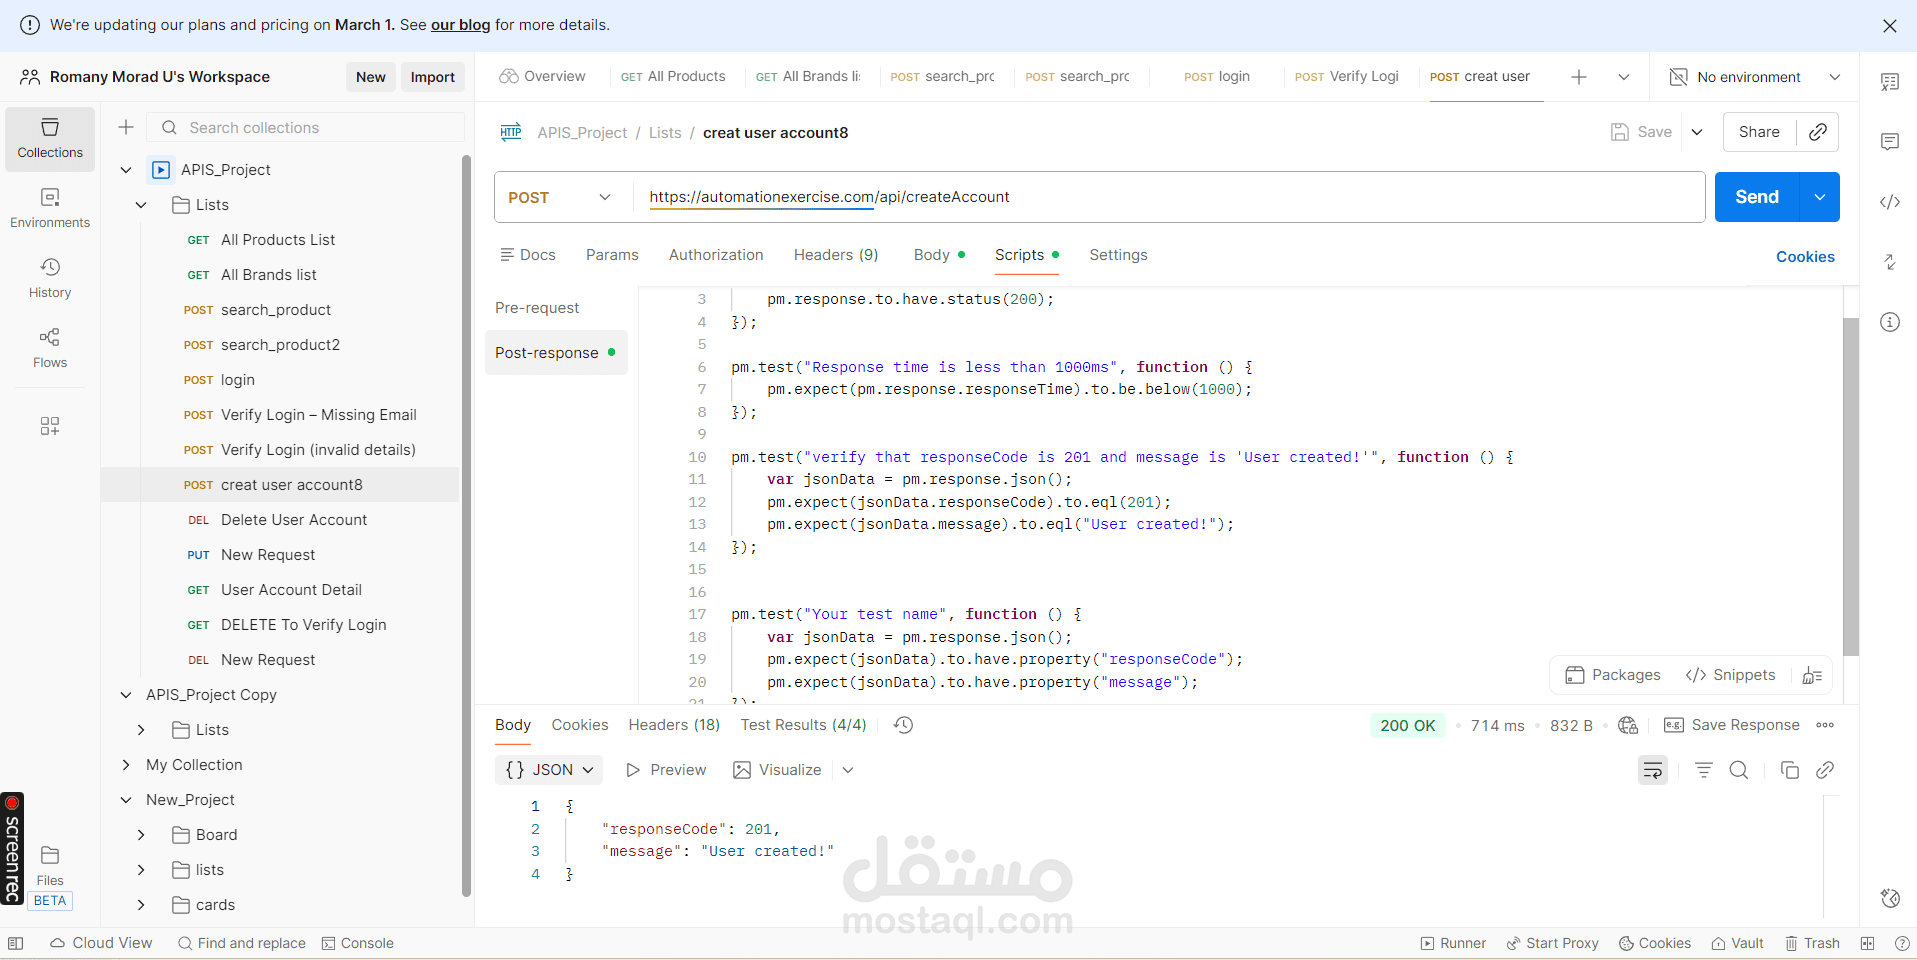
Task: Click the New button
Action: (371, 77)
